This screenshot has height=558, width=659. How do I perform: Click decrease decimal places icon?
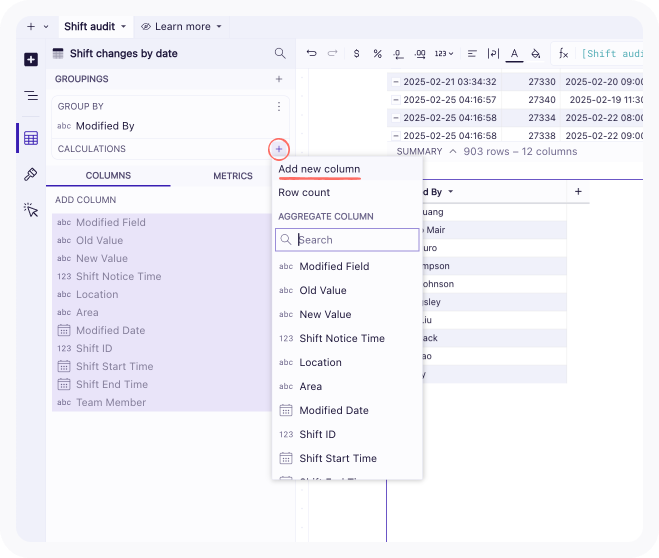pos(398,54)
